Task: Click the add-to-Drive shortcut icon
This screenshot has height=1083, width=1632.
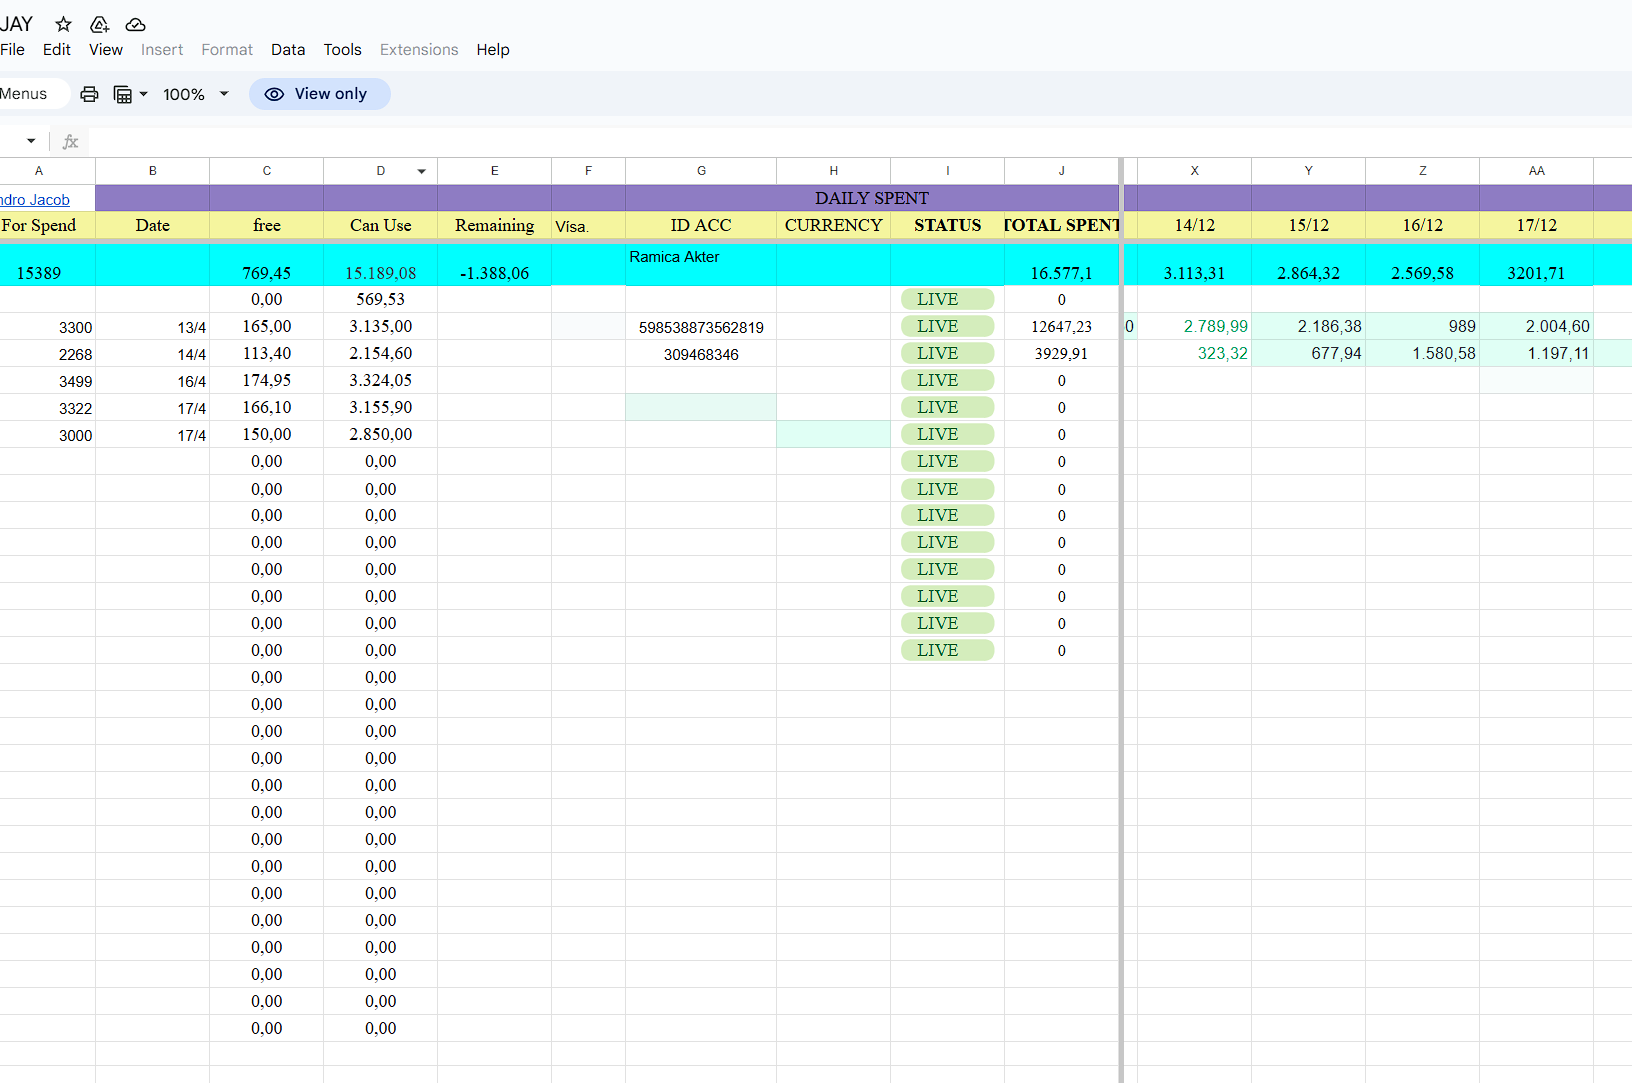Action: (99, 24)
